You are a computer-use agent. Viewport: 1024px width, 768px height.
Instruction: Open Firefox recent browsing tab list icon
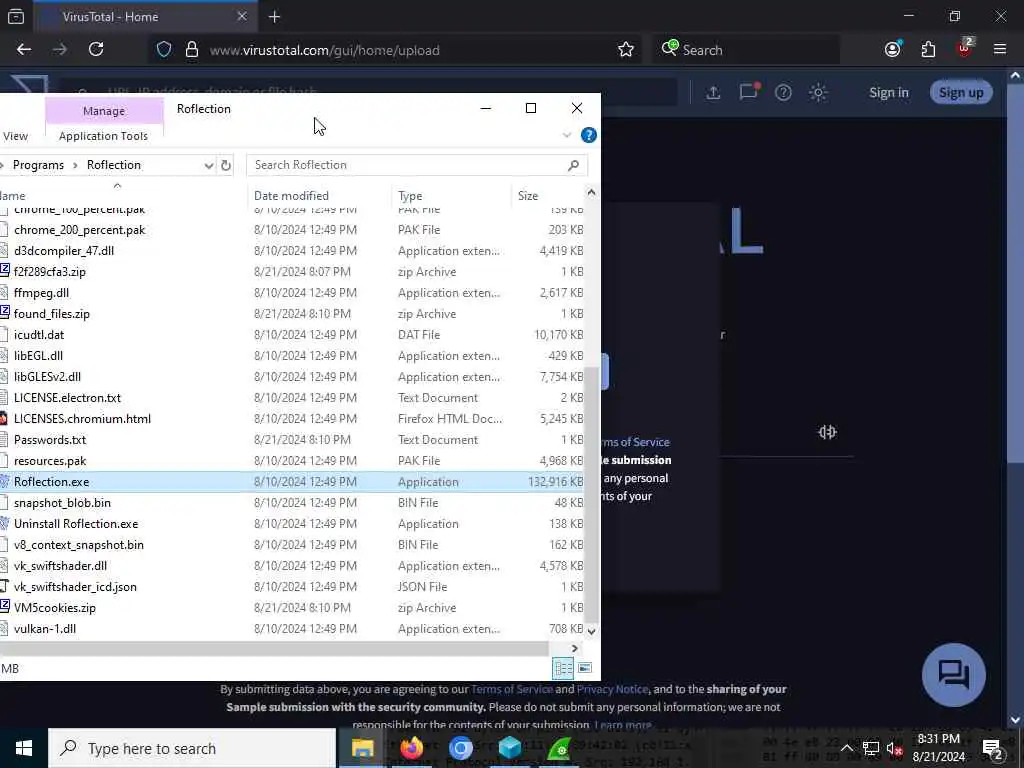pyautogui.click(x=16, y=17)
